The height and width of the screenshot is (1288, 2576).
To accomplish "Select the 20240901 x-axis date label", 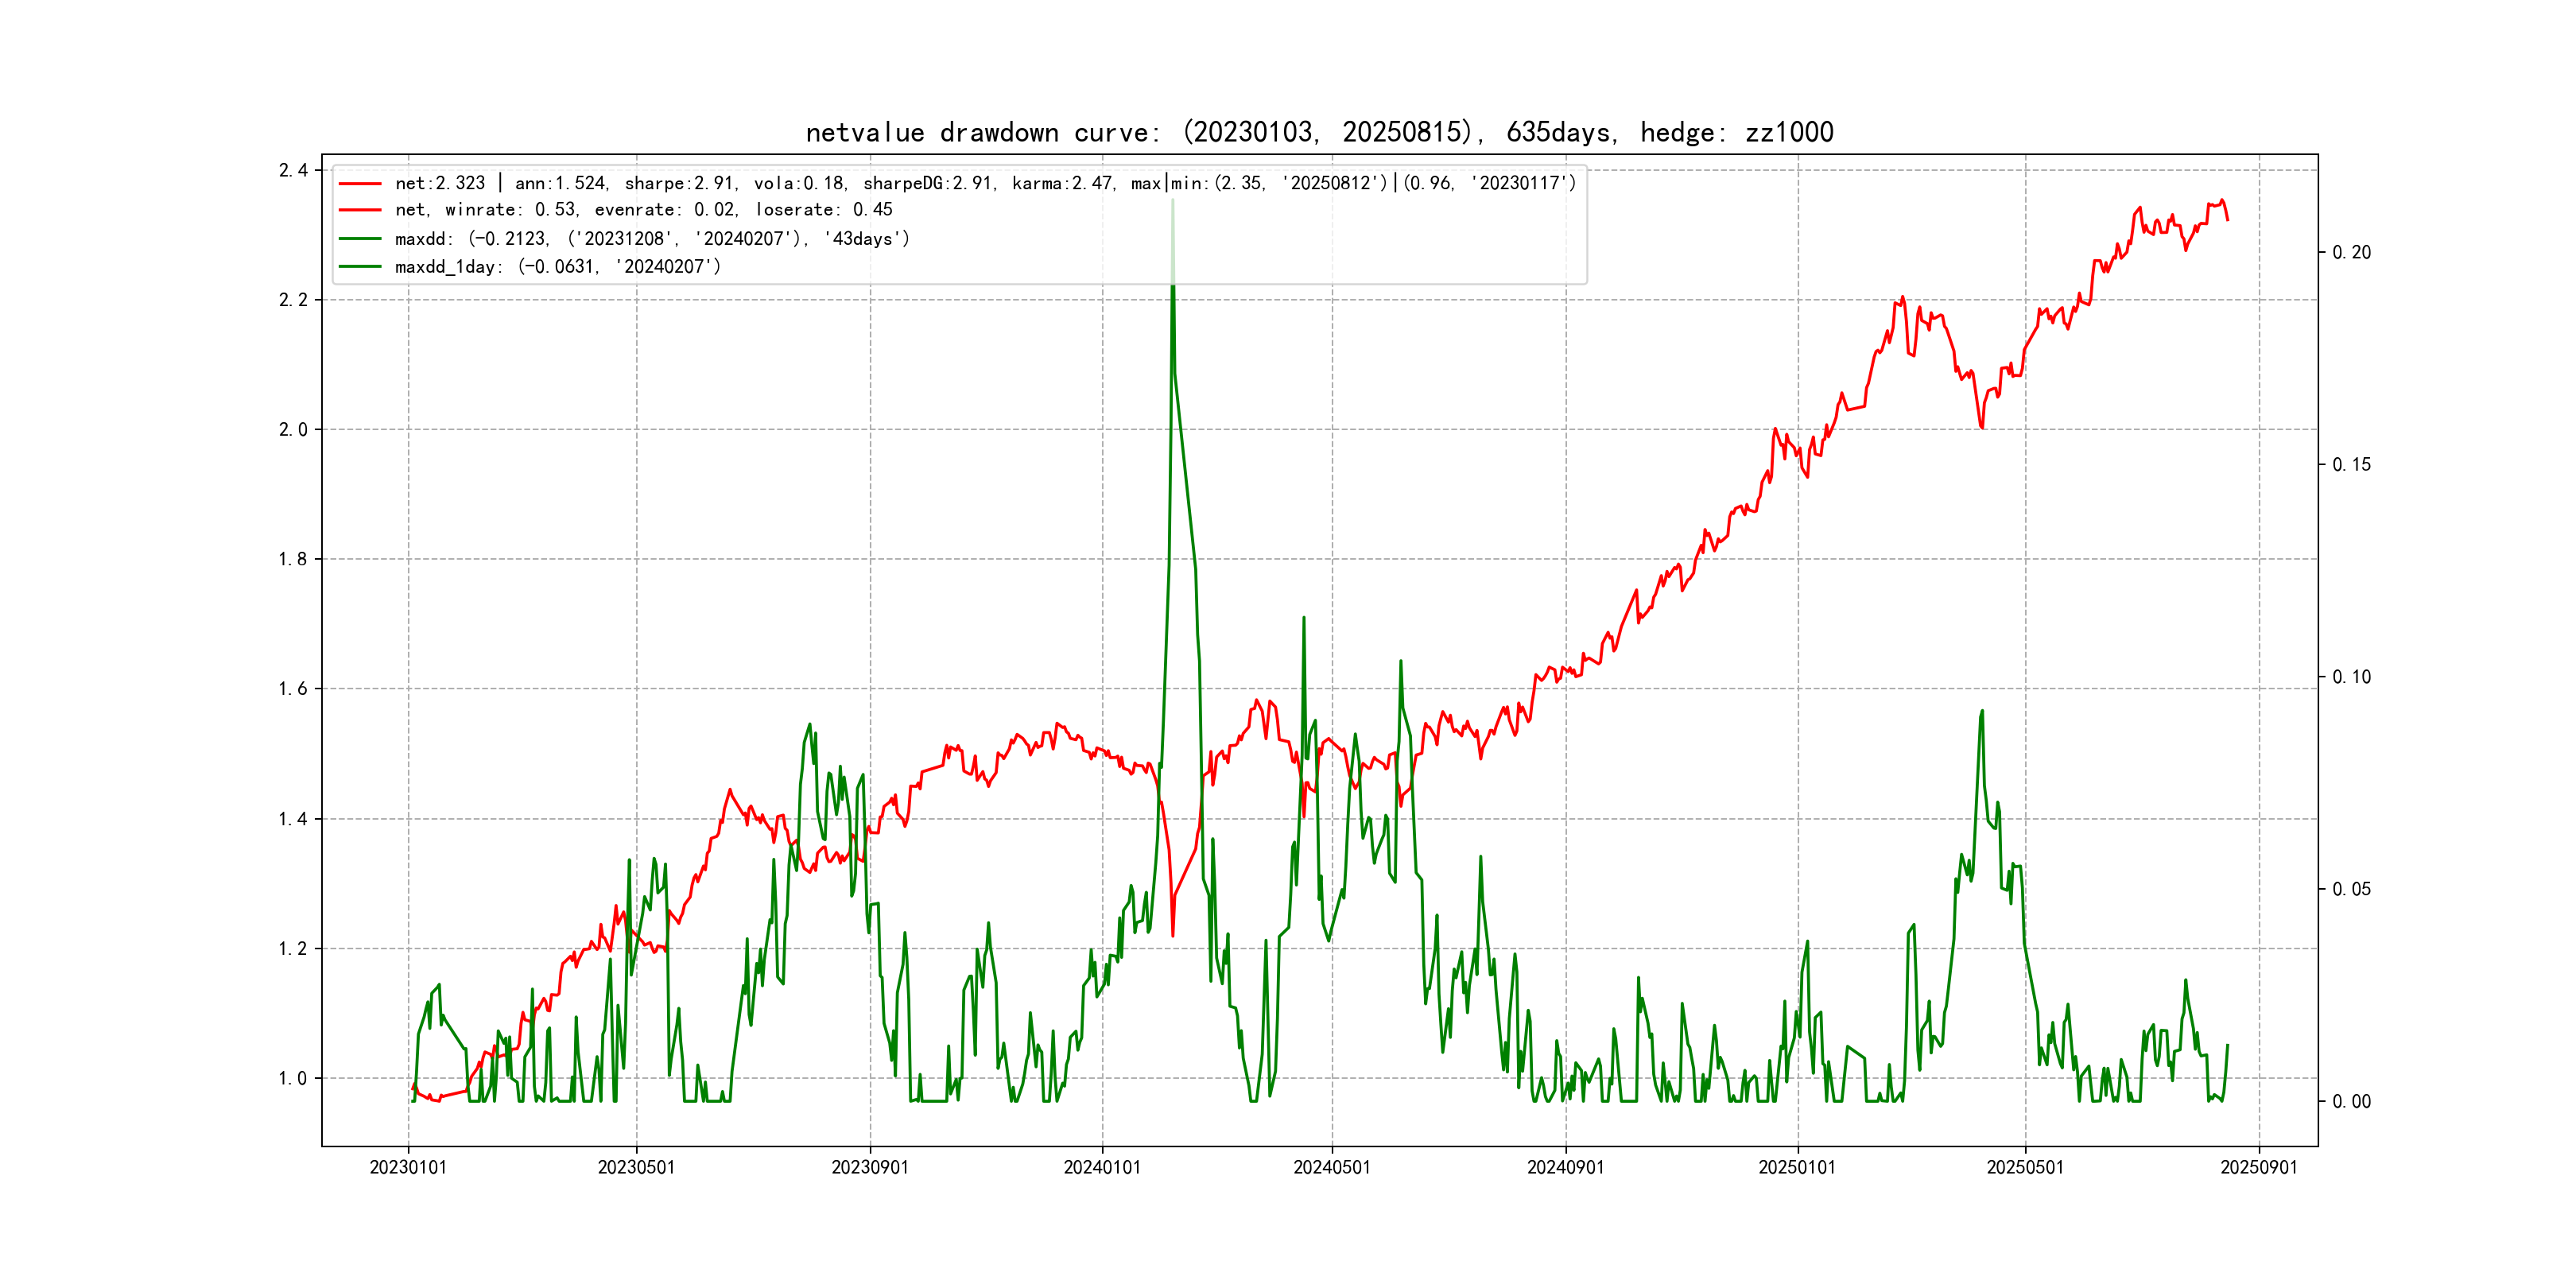I will pos(1565,1167).
